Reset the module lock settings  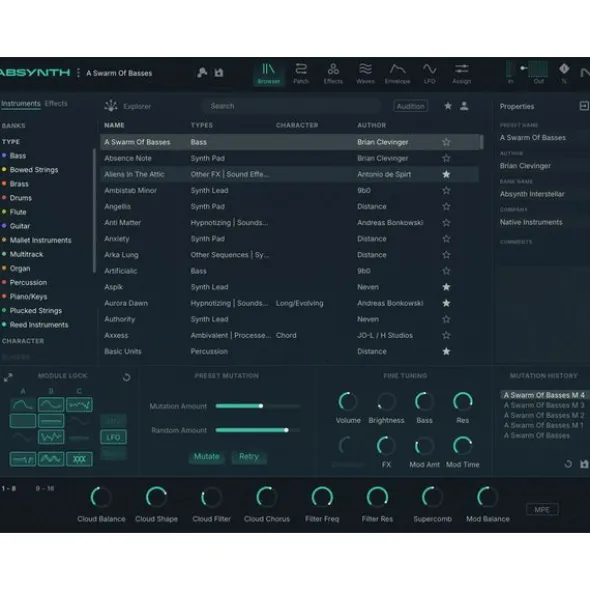click(x=127, y=377)
